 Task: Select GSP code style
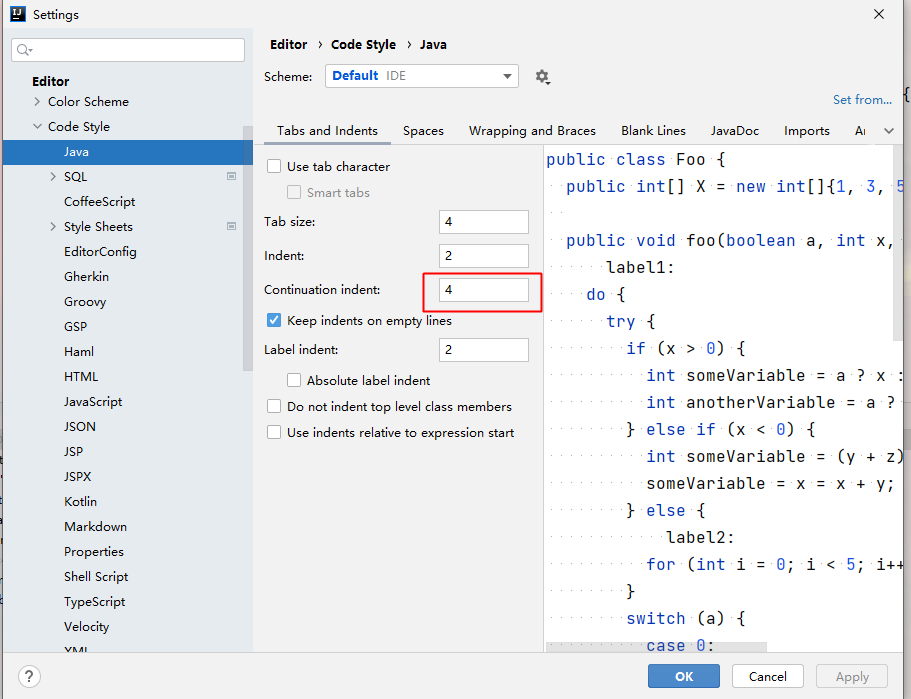(76, 327)
